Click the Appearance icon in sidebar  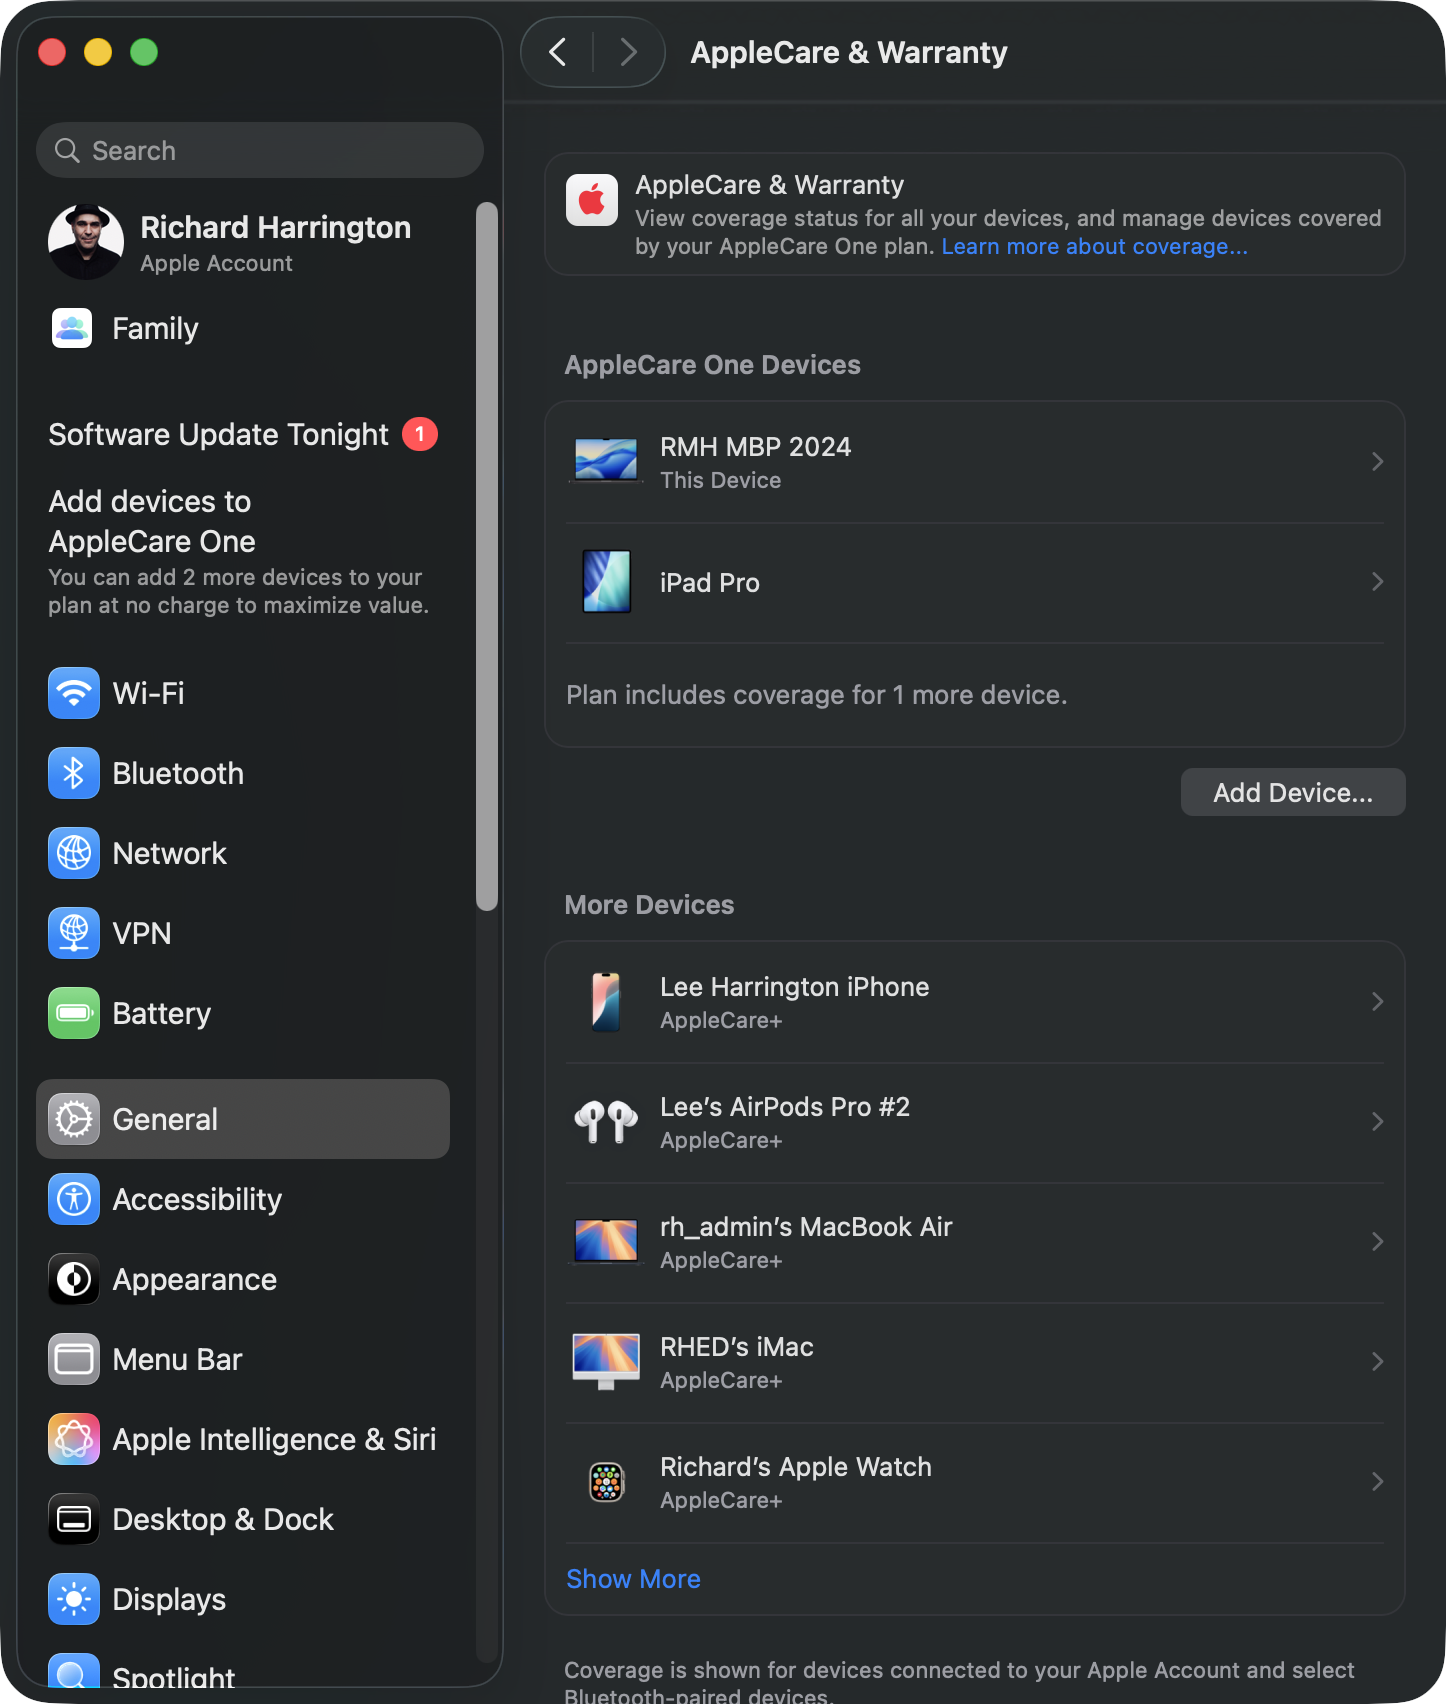(x=74, y=1279)
